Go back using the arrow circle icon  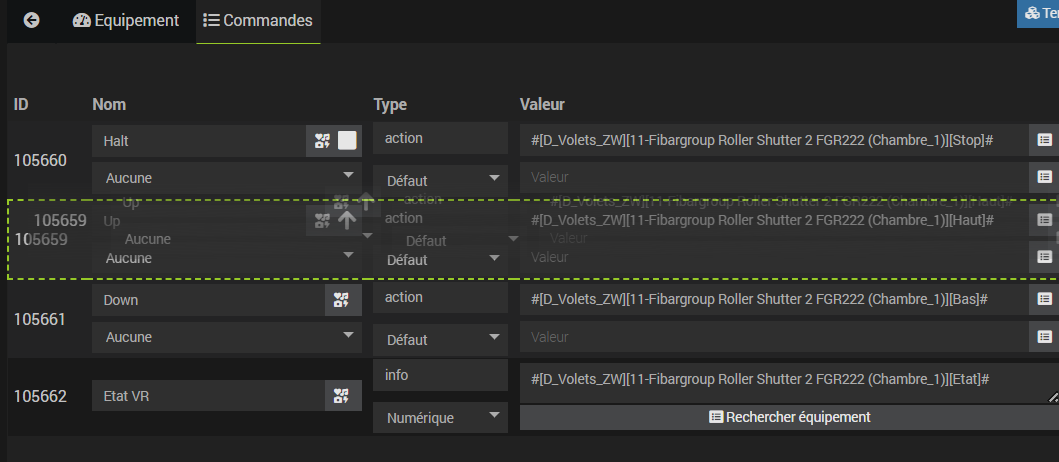click(x=31, y=20)
